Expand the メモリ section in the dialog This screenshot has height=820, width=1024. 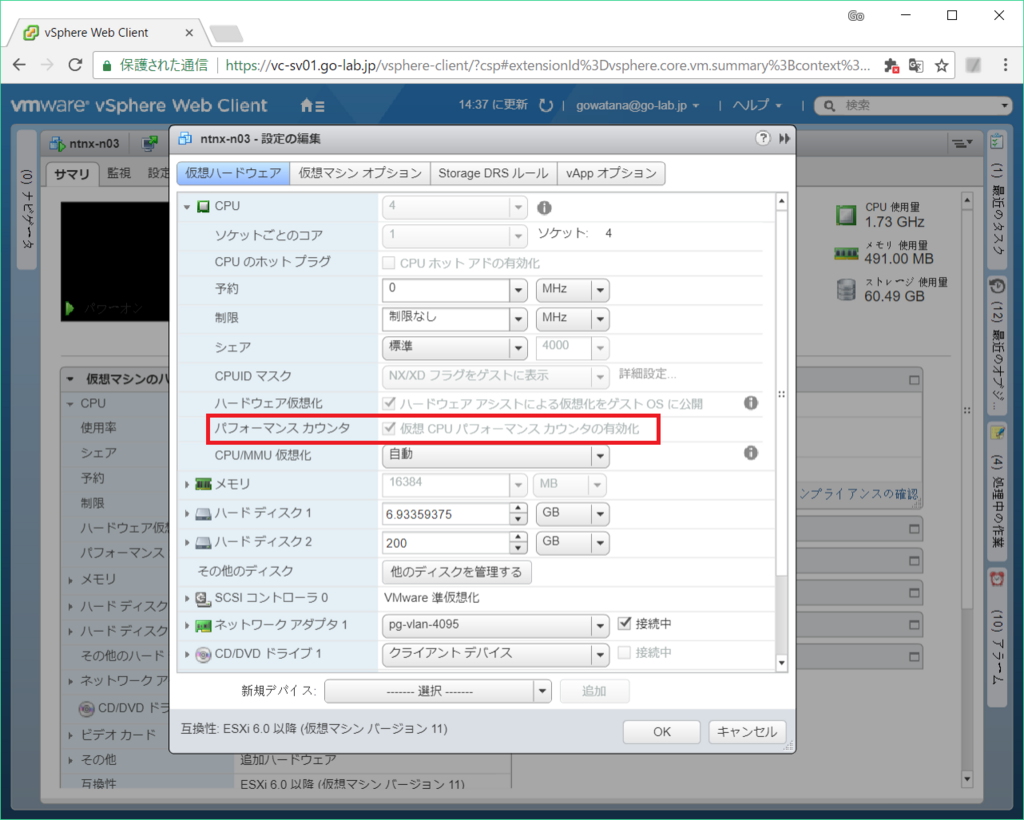188,482
